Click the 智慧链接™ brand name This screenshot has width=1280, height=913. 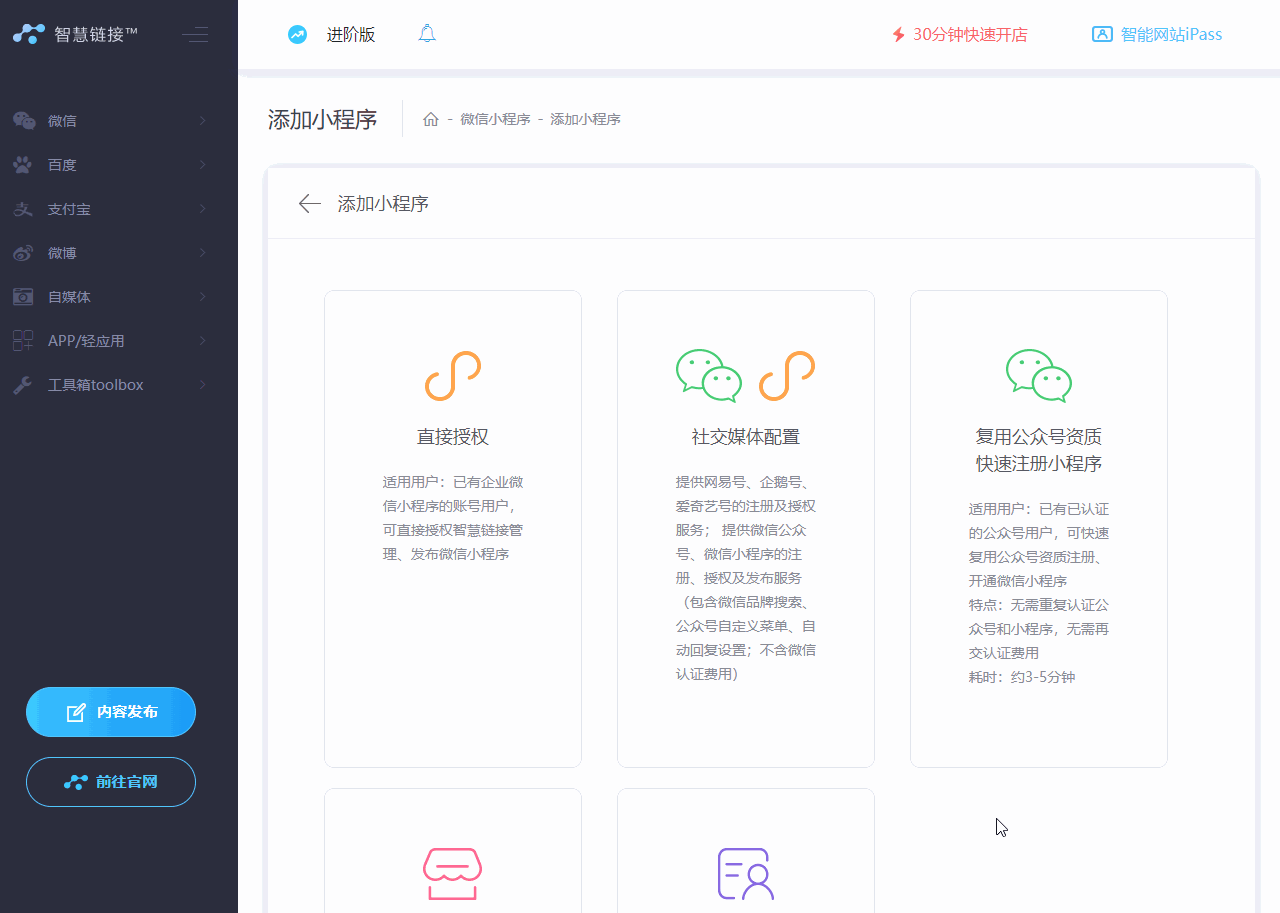coord(96,34)
